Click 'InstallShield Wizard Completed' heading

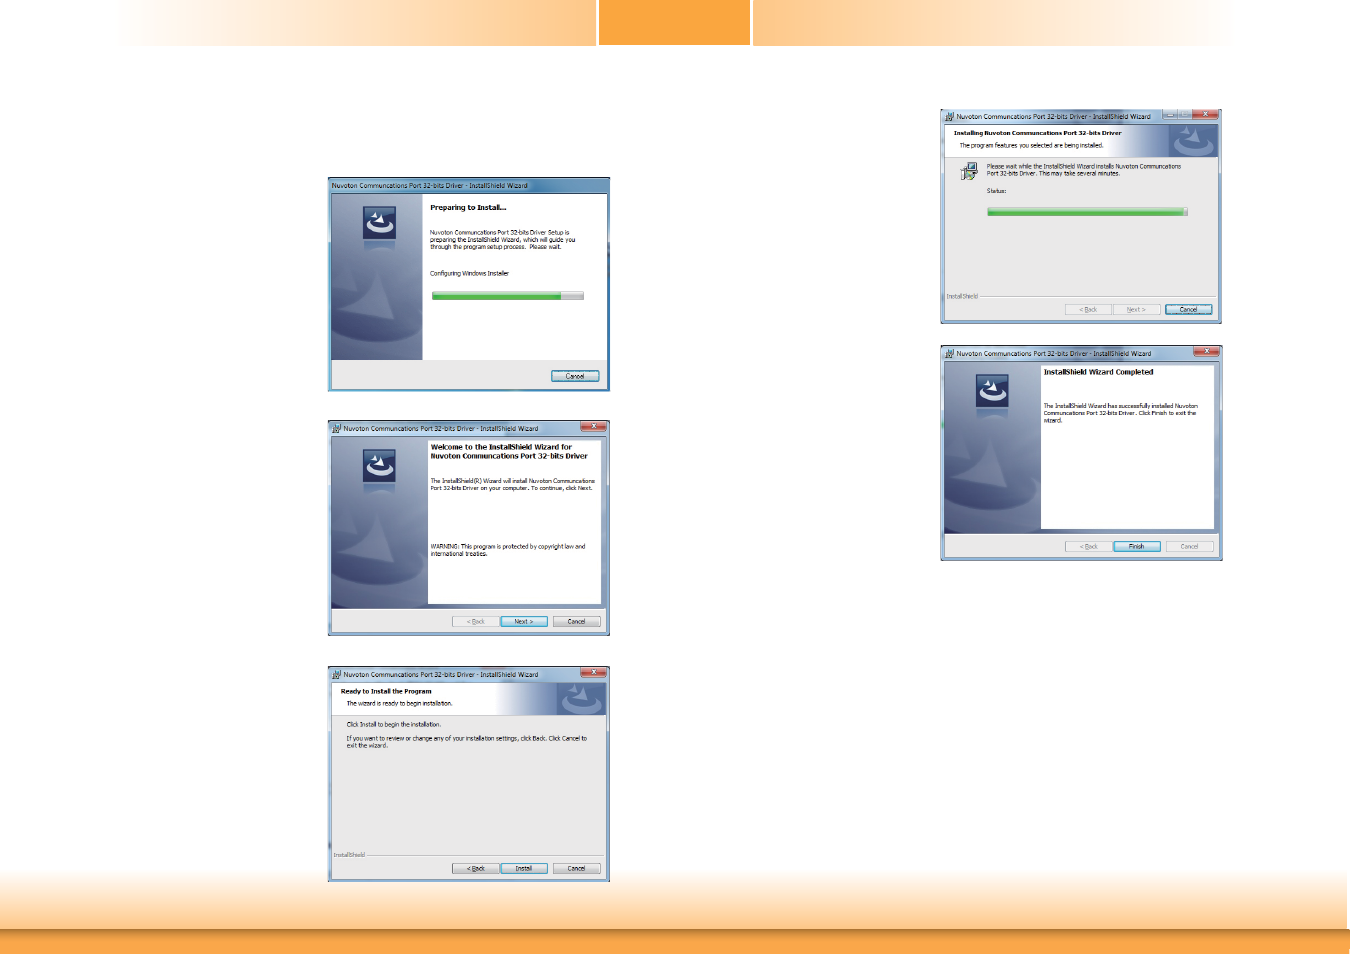tap(1098, 372)
